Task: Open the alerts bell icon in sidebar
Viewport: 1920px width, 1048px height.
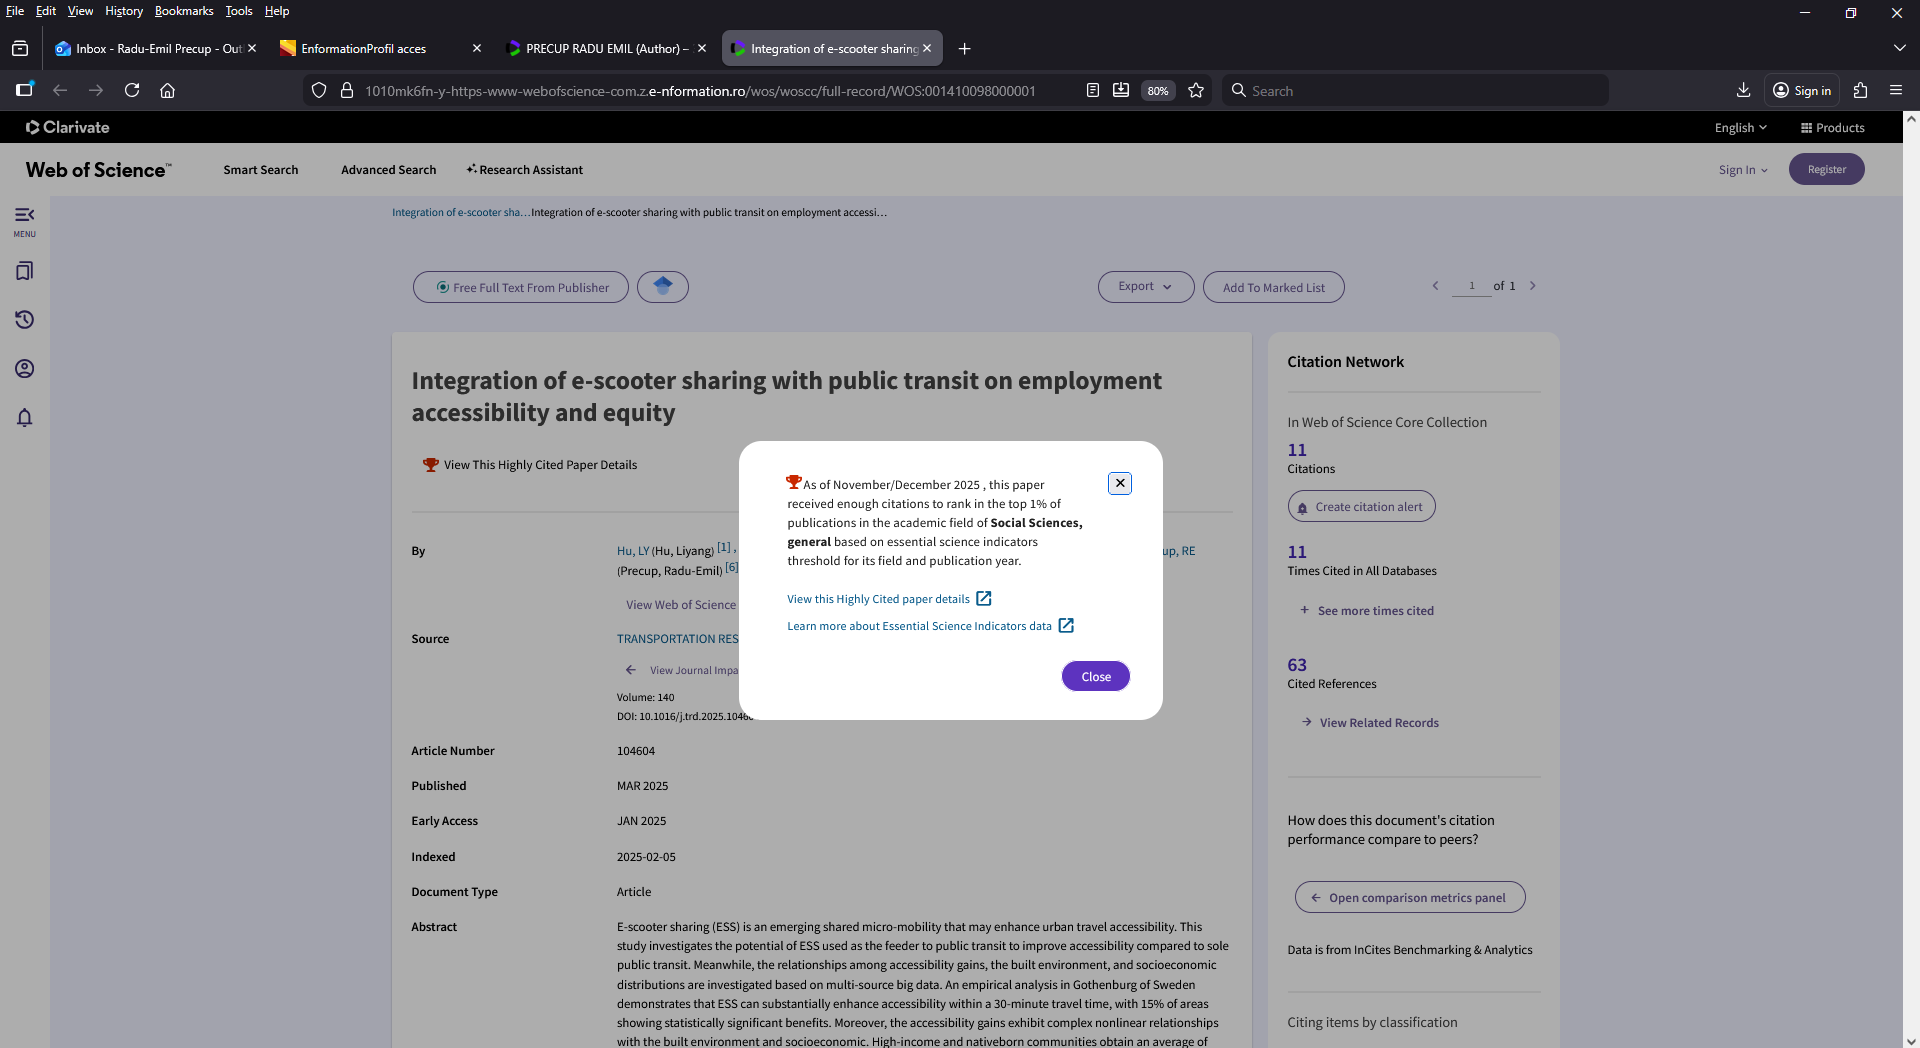Action: pos(24,418)
